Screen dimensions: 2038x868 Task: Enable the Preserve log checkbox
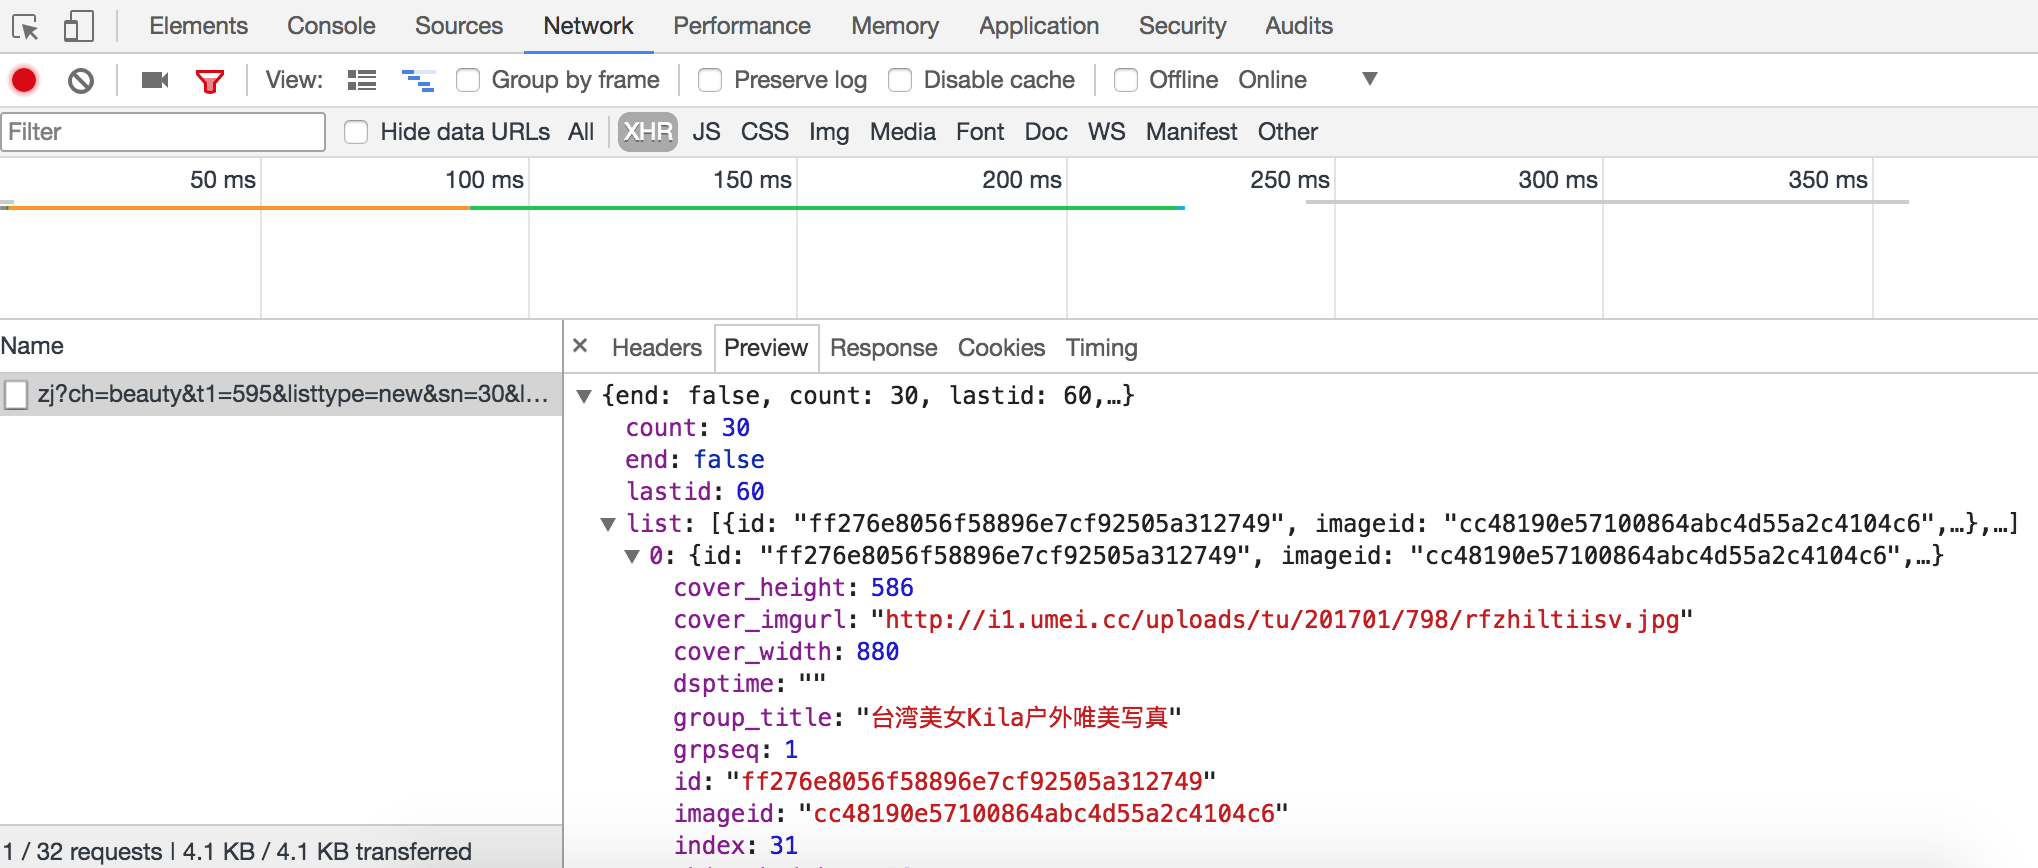click(x=710, y=80)
